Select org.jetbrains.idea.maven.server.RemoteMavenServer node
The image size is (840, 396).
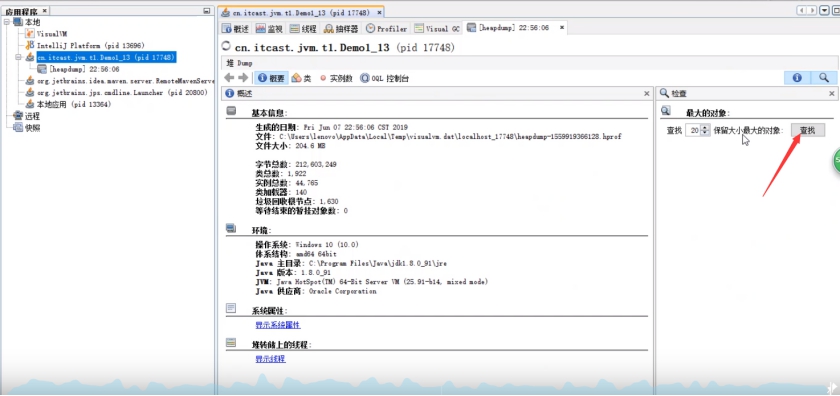point(125,81)
